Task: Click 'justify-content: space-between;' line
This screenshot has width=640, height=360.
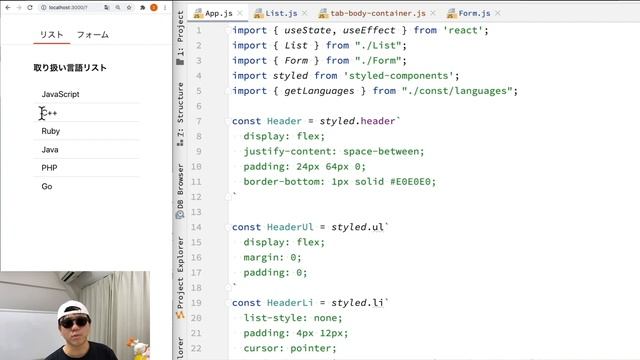Action: tap(334, 151)
